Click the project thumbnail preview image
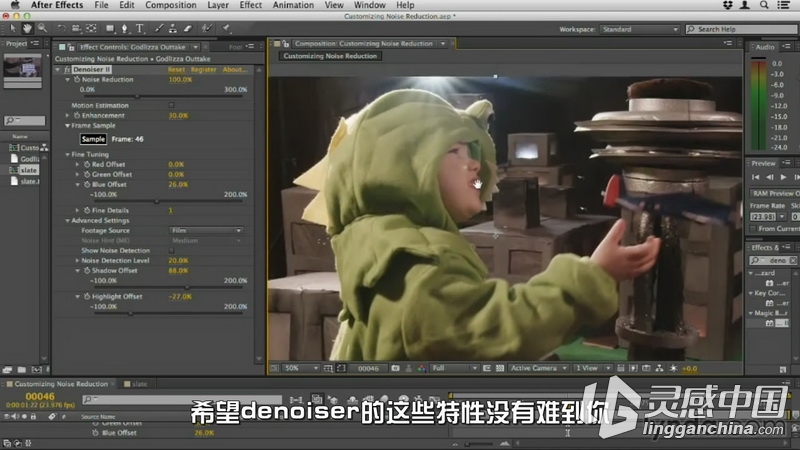Screen dimensions: 800x450 click(22, 67)
